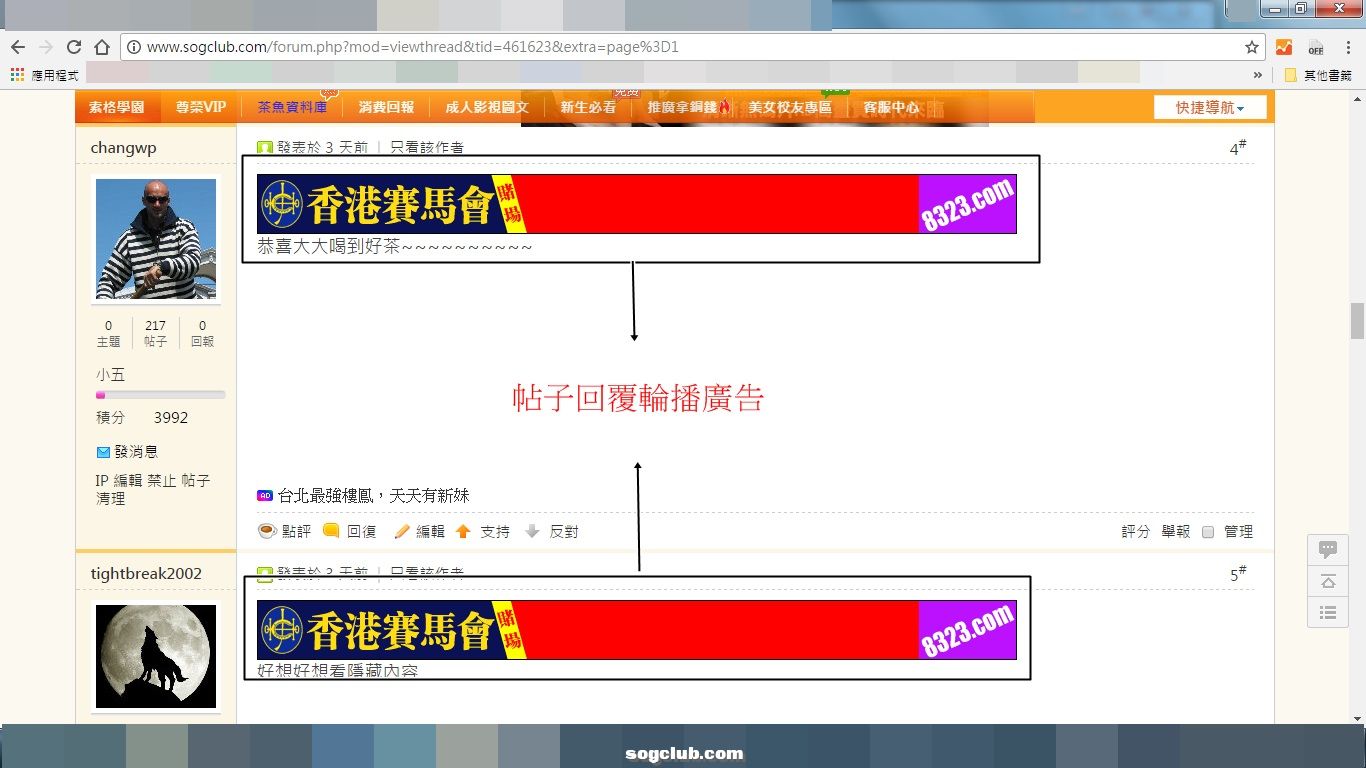
Task: Bookmark this page with the star icon
Action: click(1251, 47)
